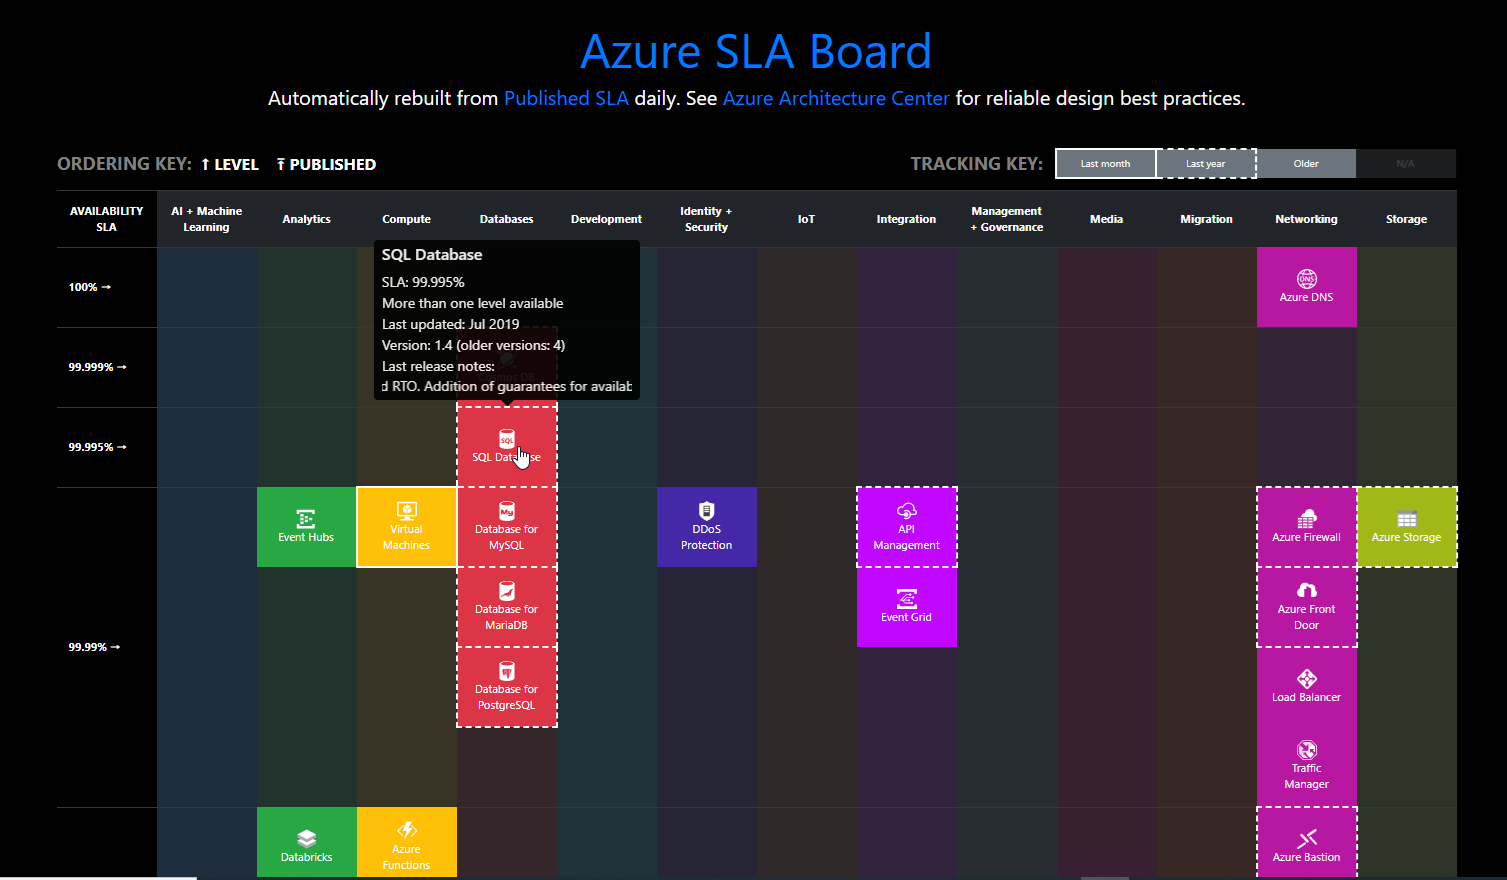The image size is (1507, 880).
Task: Click the Storage column header
Action: pos(1406,219)
